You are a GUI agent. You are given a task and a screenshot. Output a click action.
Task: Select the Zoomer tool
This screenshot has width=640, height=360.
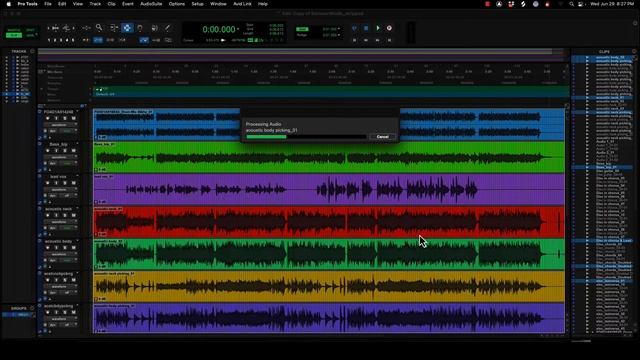coord(99,28)
